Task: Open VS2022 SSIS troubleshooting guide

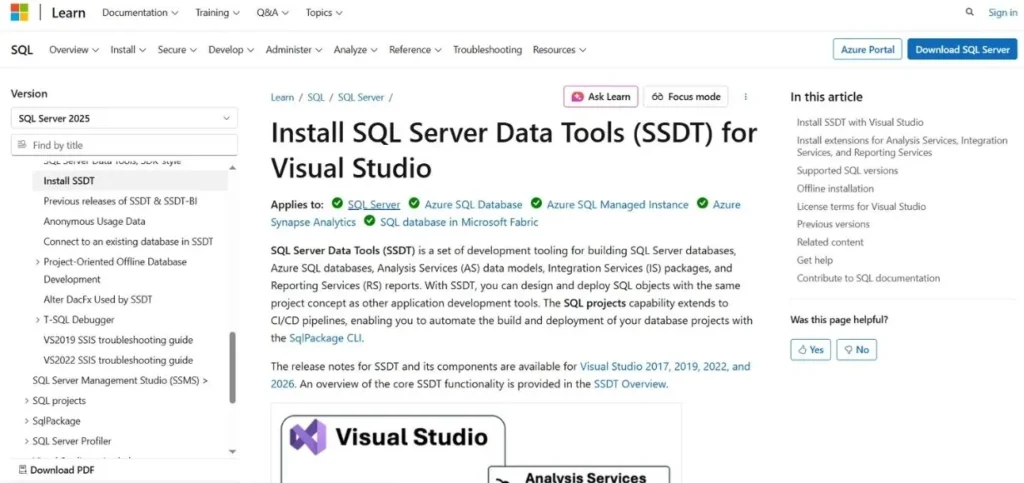Action: tap(118, 360)
